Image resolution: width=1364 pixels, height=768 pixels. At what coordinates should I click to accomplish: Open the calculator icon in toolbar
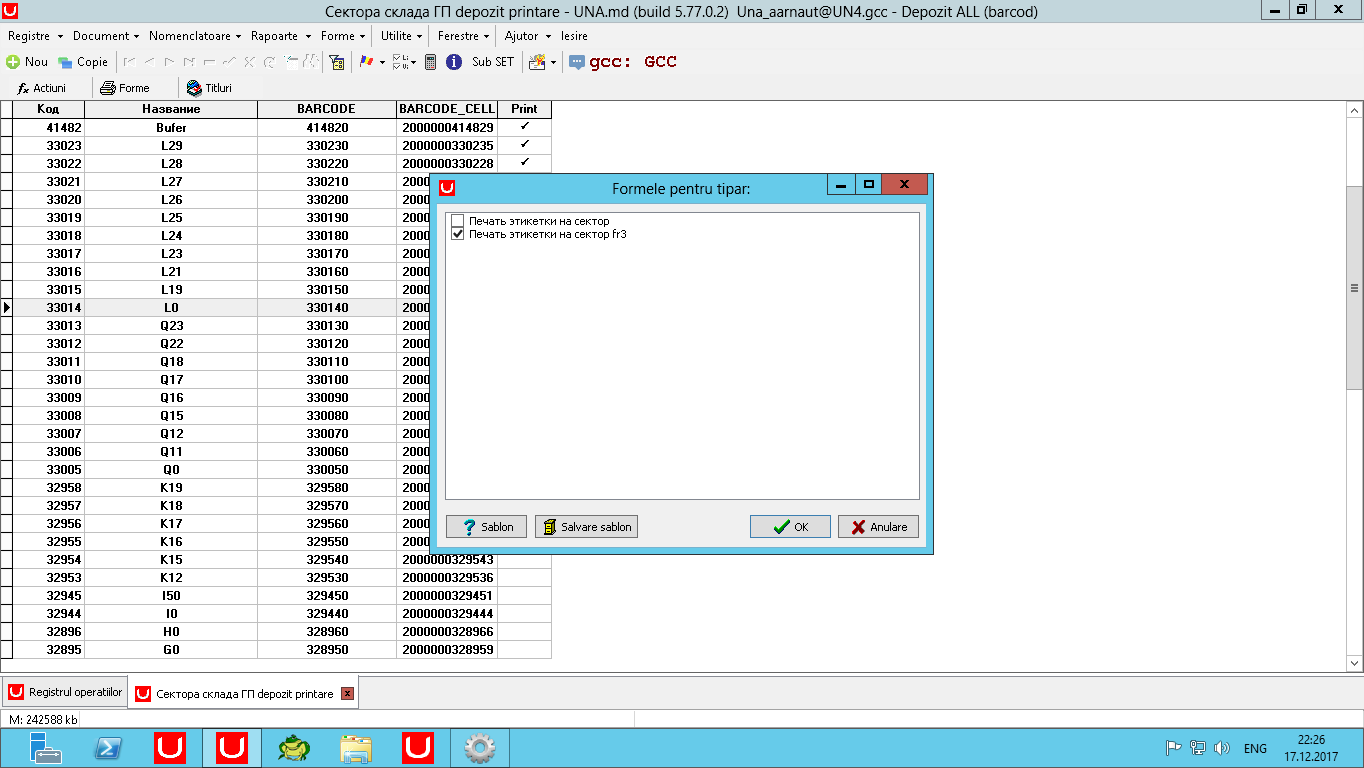430,62
